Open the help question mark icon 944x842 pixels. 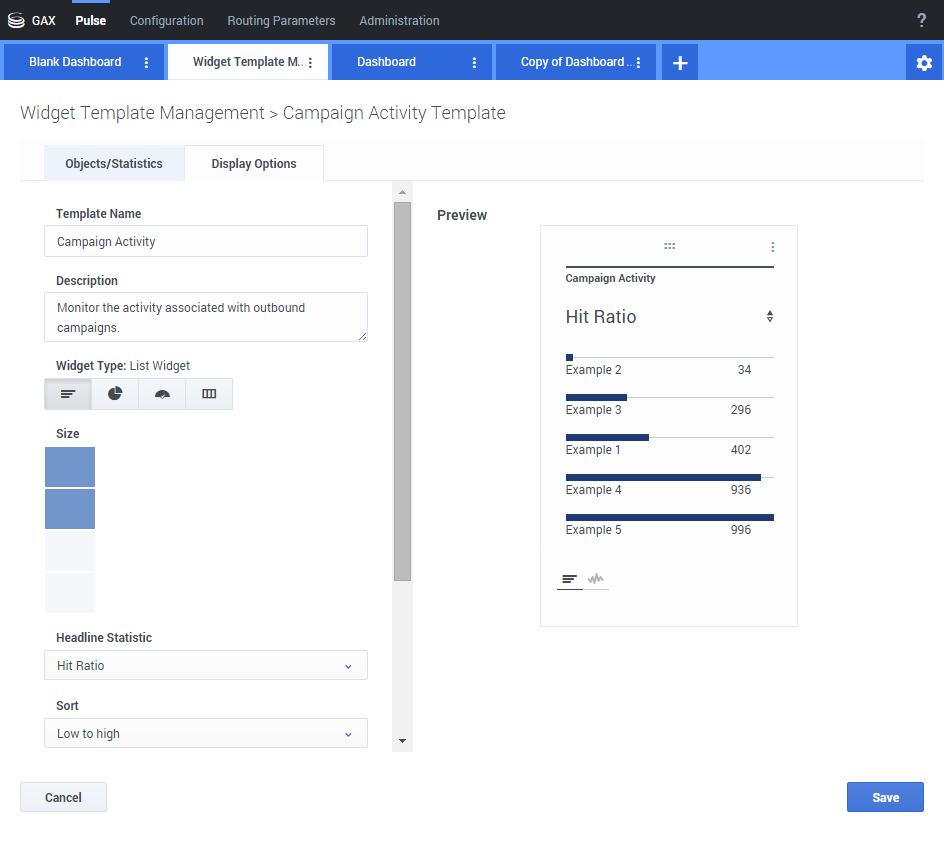[x=921, y=20]
